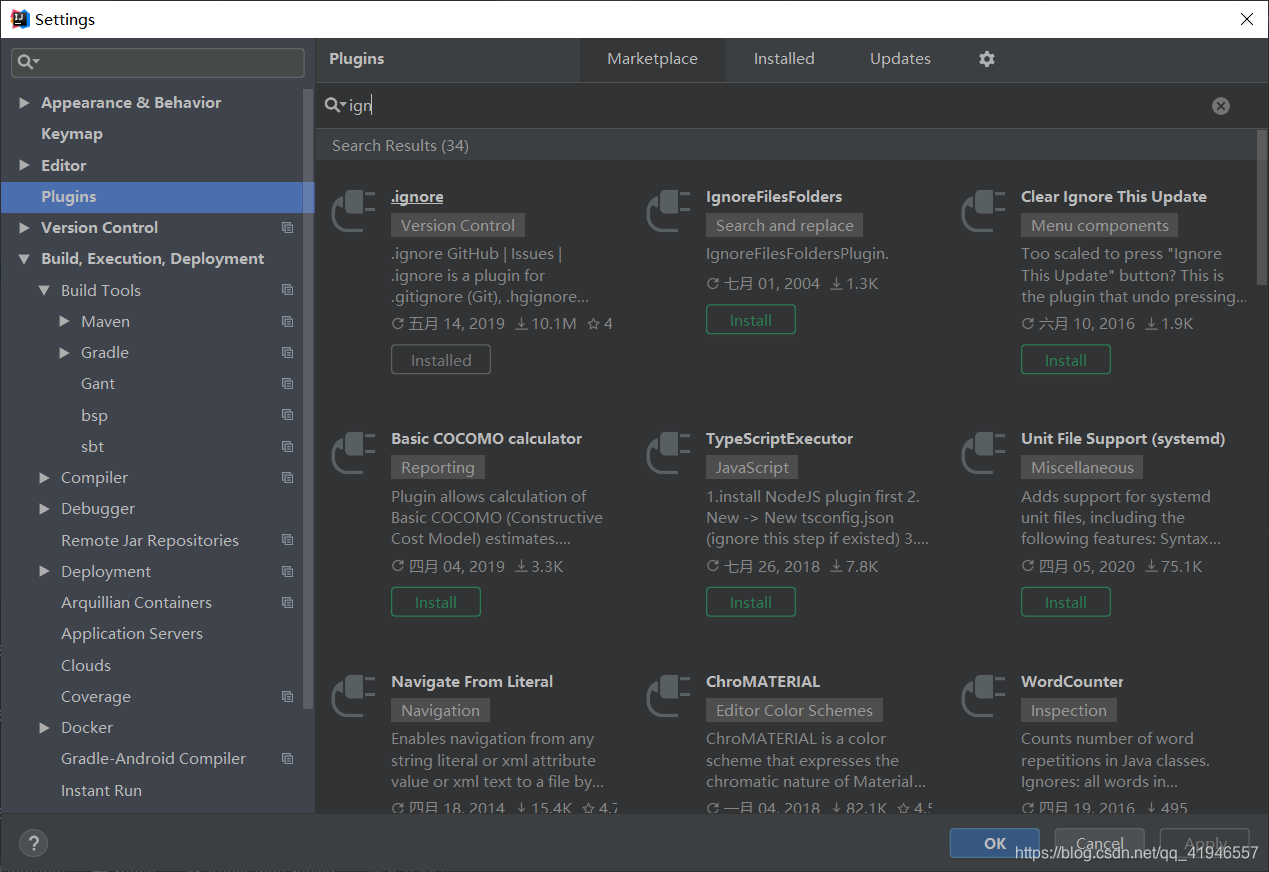Install the Clear Ignore This Update plugin

pyautogui.click(x=1066, y=360)
